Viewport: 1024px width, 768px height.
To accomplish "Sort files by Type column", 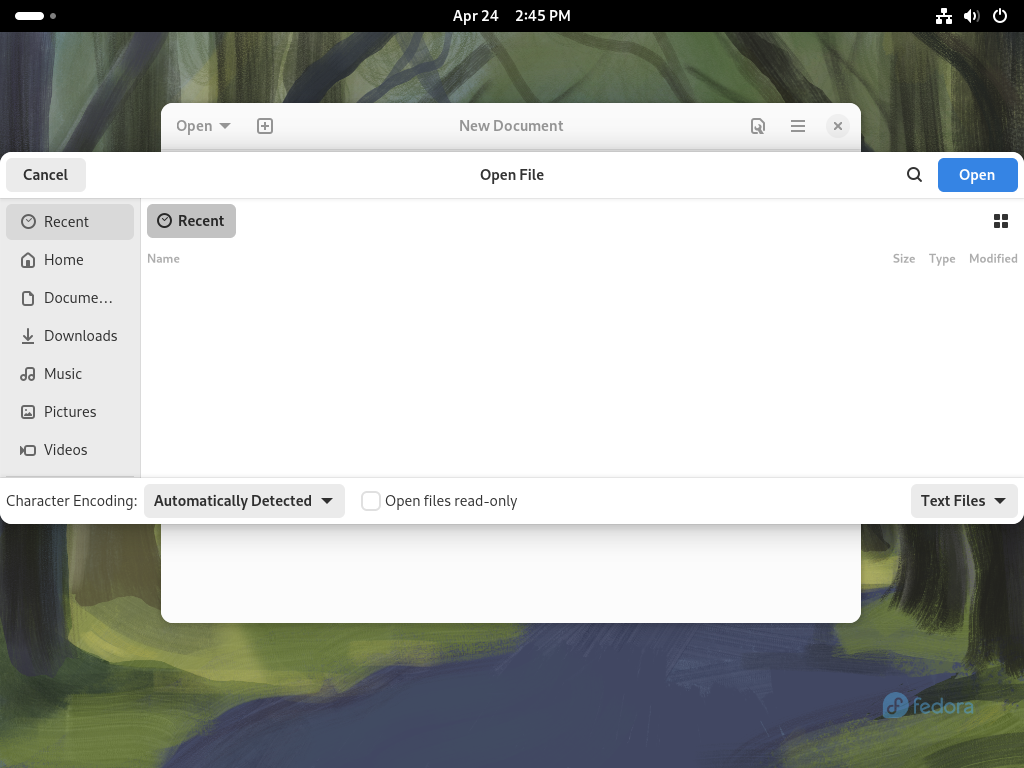I will (942, 259).
